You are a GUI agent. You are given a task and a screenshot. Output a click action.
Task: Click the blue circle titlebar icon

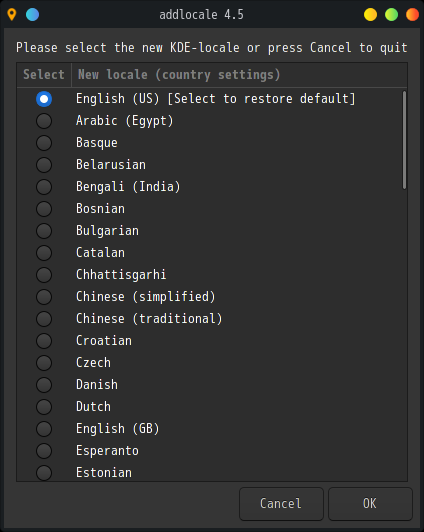pyautogui.click(x=33, y=15)
